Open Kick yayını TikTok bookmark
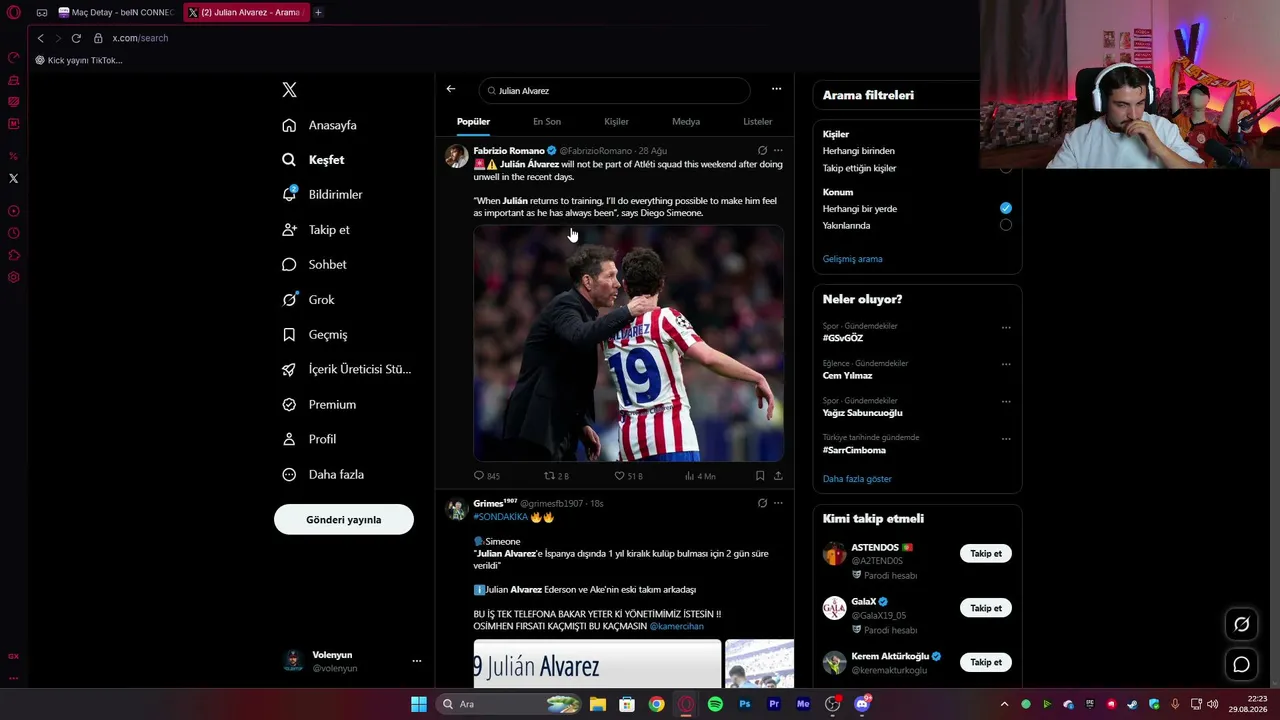 [x=79, y=60]
